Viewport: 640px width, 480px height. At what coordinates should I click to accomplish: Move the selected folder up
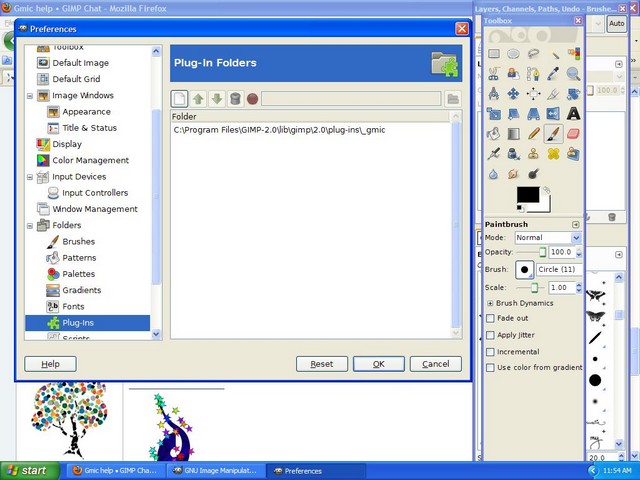[198, 99]
